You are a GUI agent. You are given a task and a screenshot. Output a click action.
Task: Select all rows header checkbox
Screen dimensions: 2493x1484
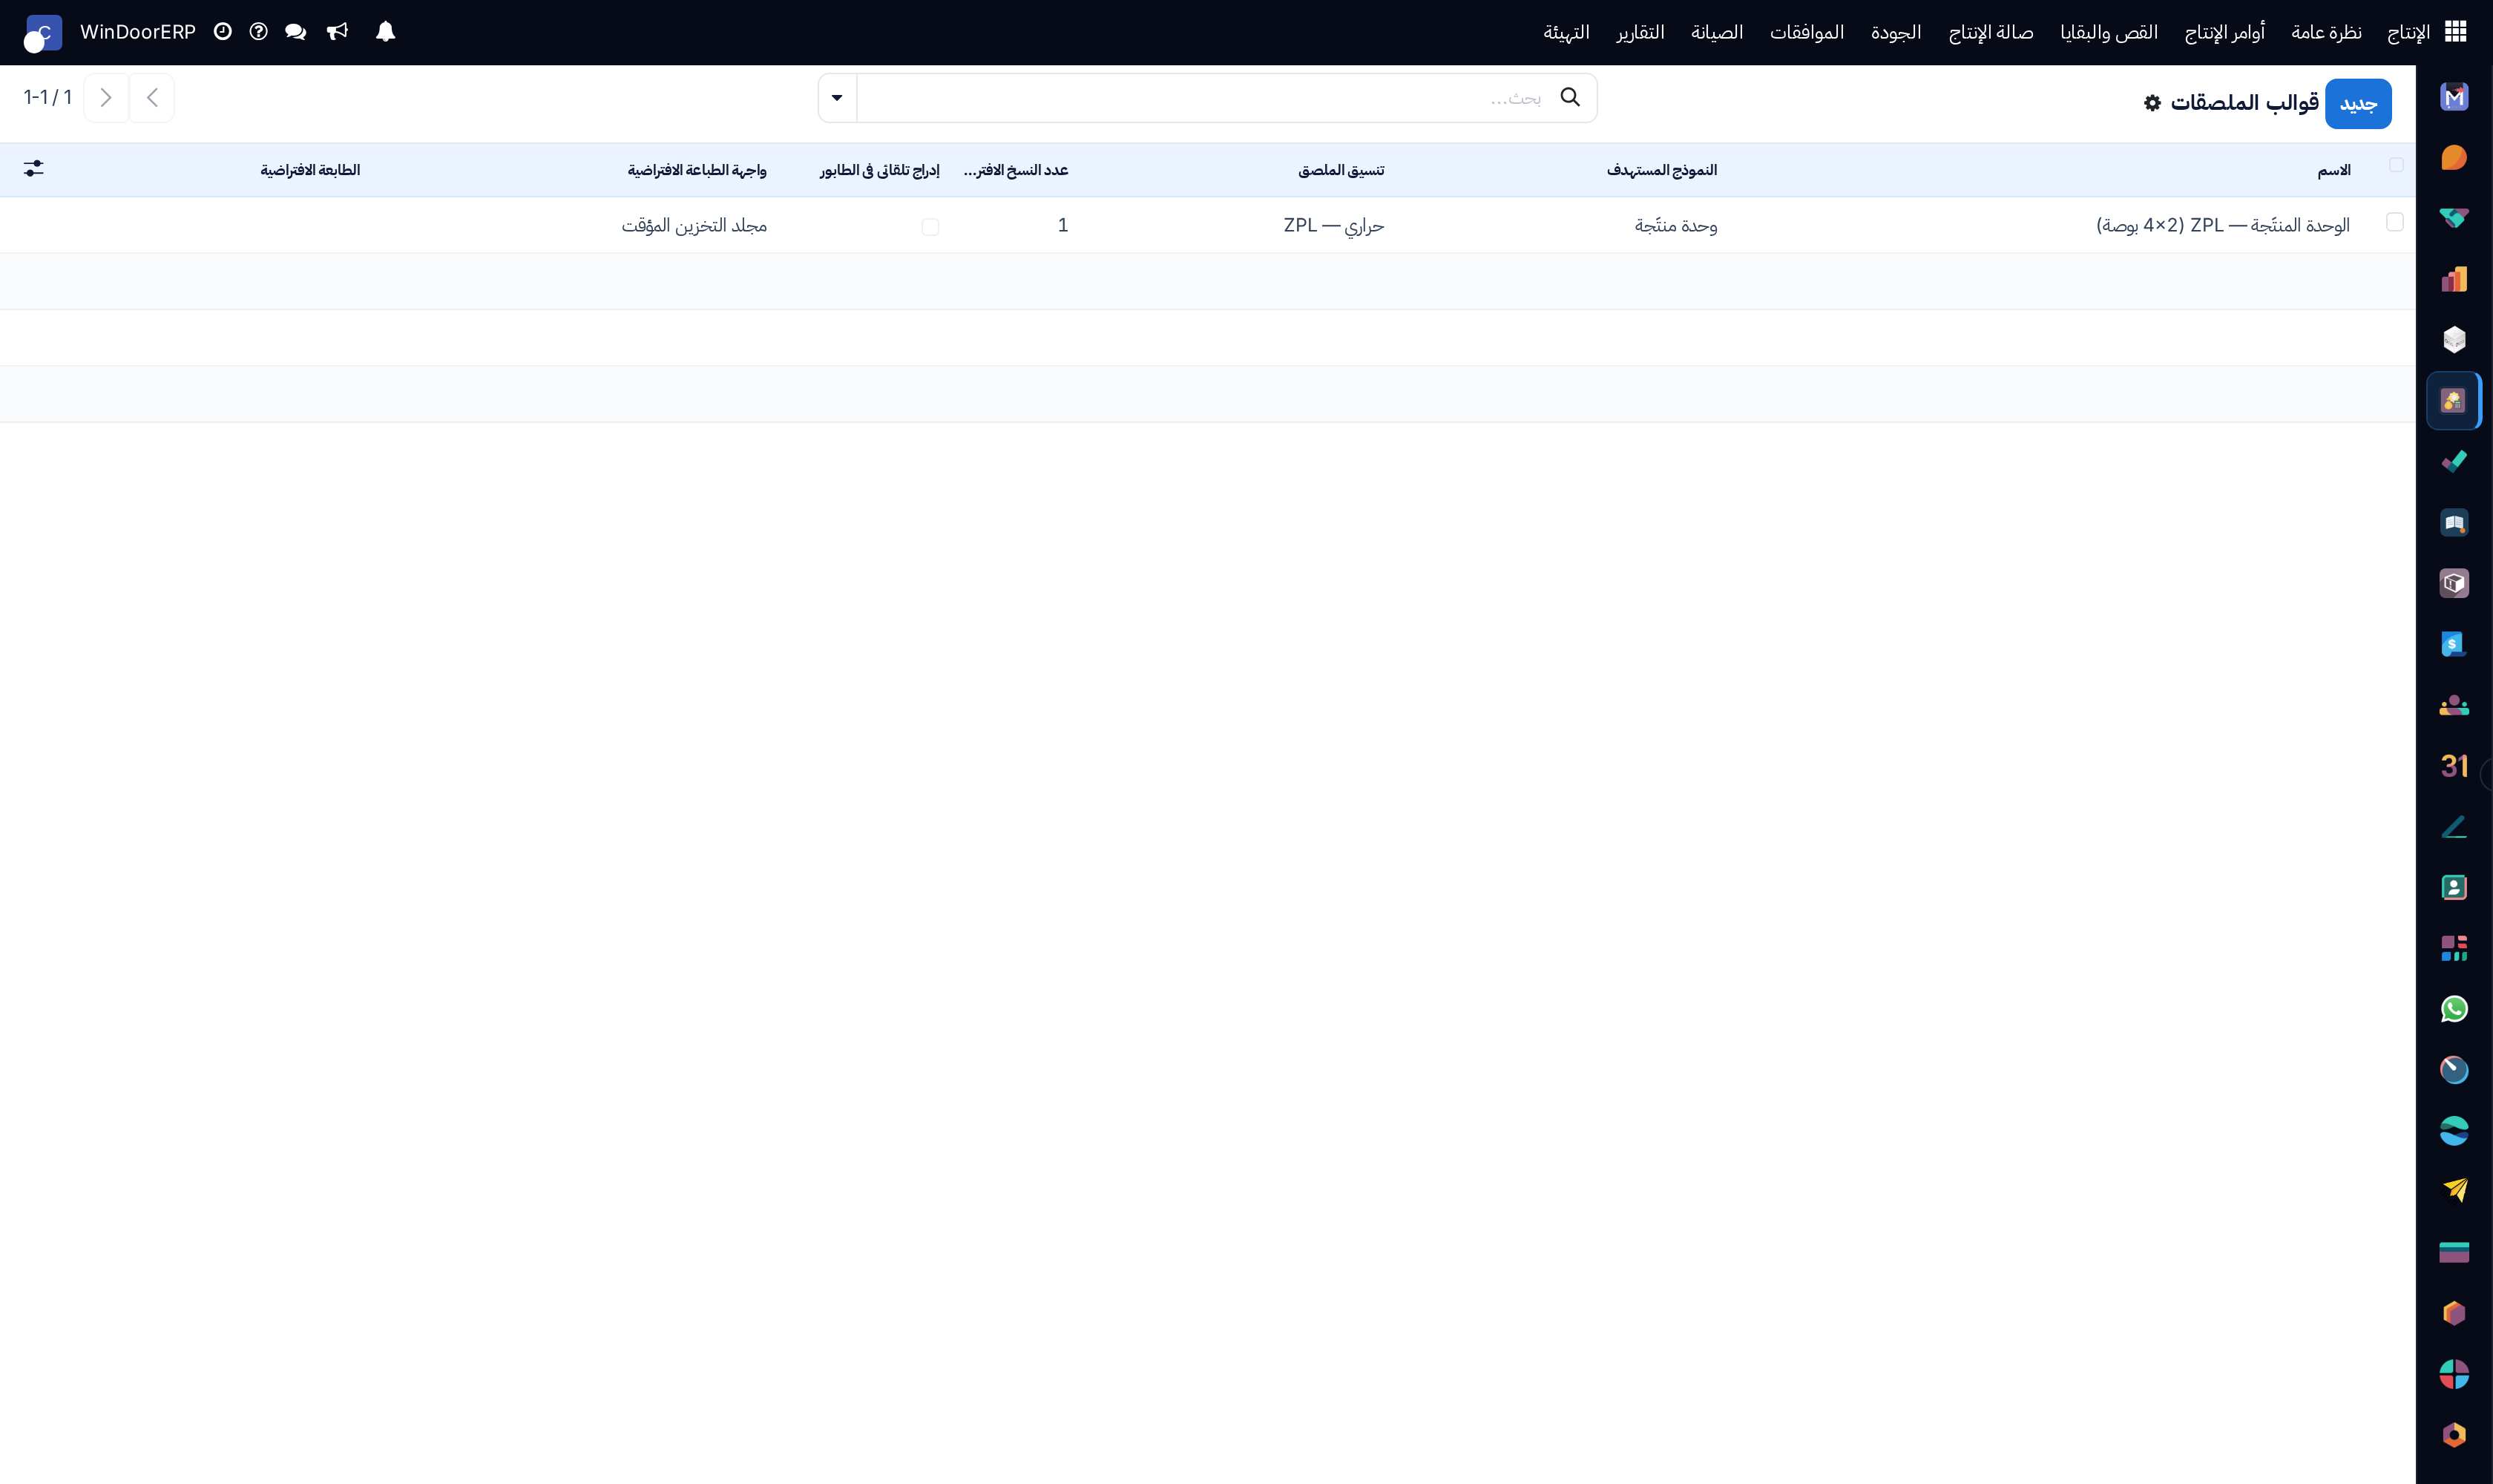2396,165
